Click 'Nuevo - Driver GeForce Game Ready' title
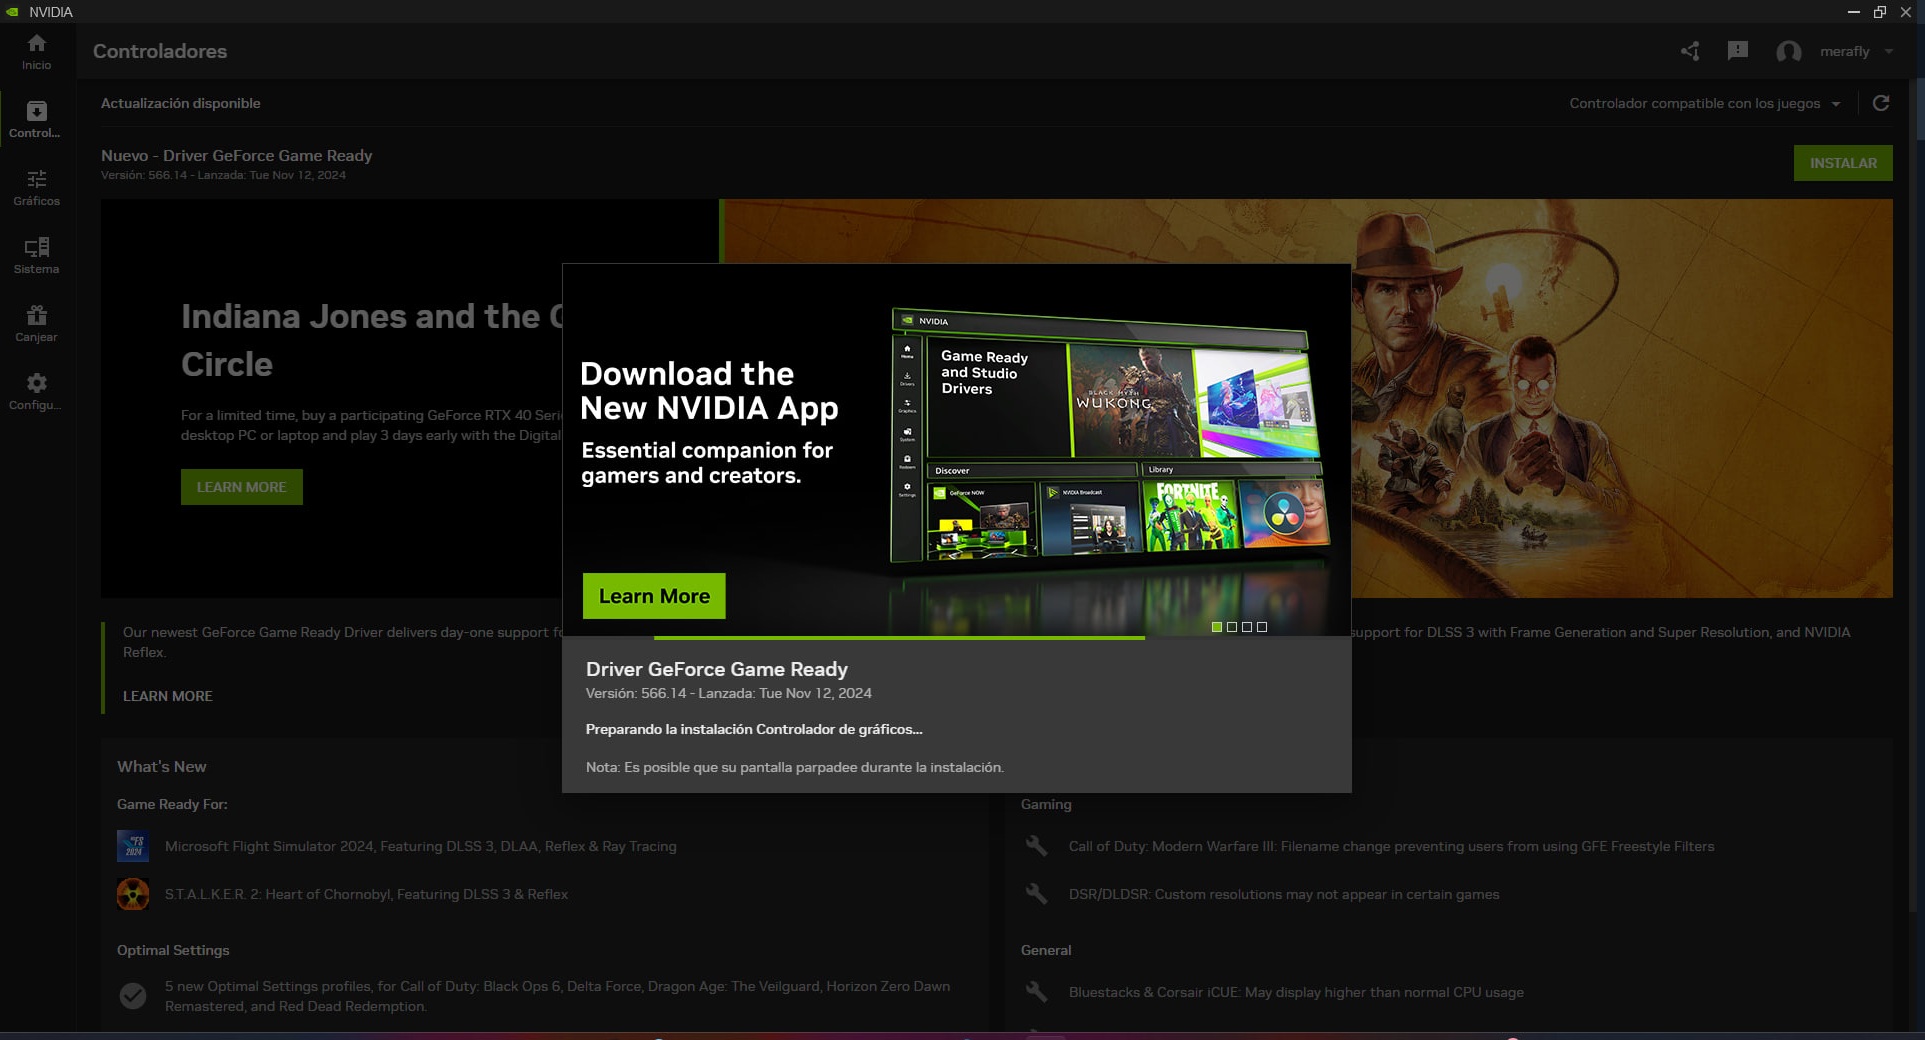1925x1040 pixels. [236, 155]
